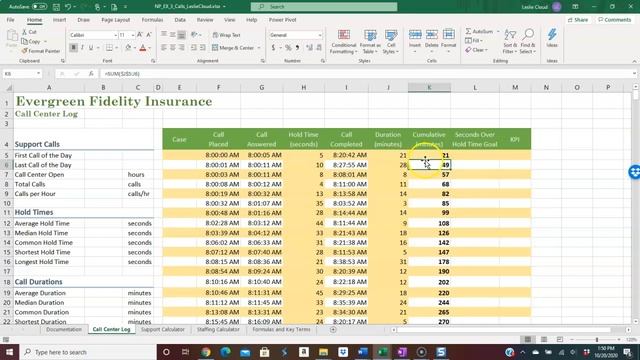Toggle Bold formatting
This screenshot has height=360, width=640.
tap(73, 48)
